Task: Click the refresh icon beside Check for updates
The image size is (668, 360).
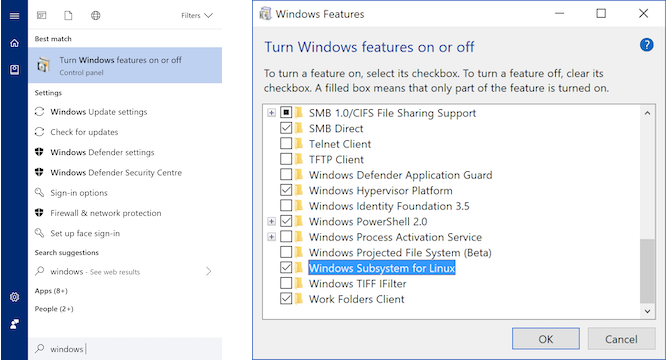Action: [40, 132]
